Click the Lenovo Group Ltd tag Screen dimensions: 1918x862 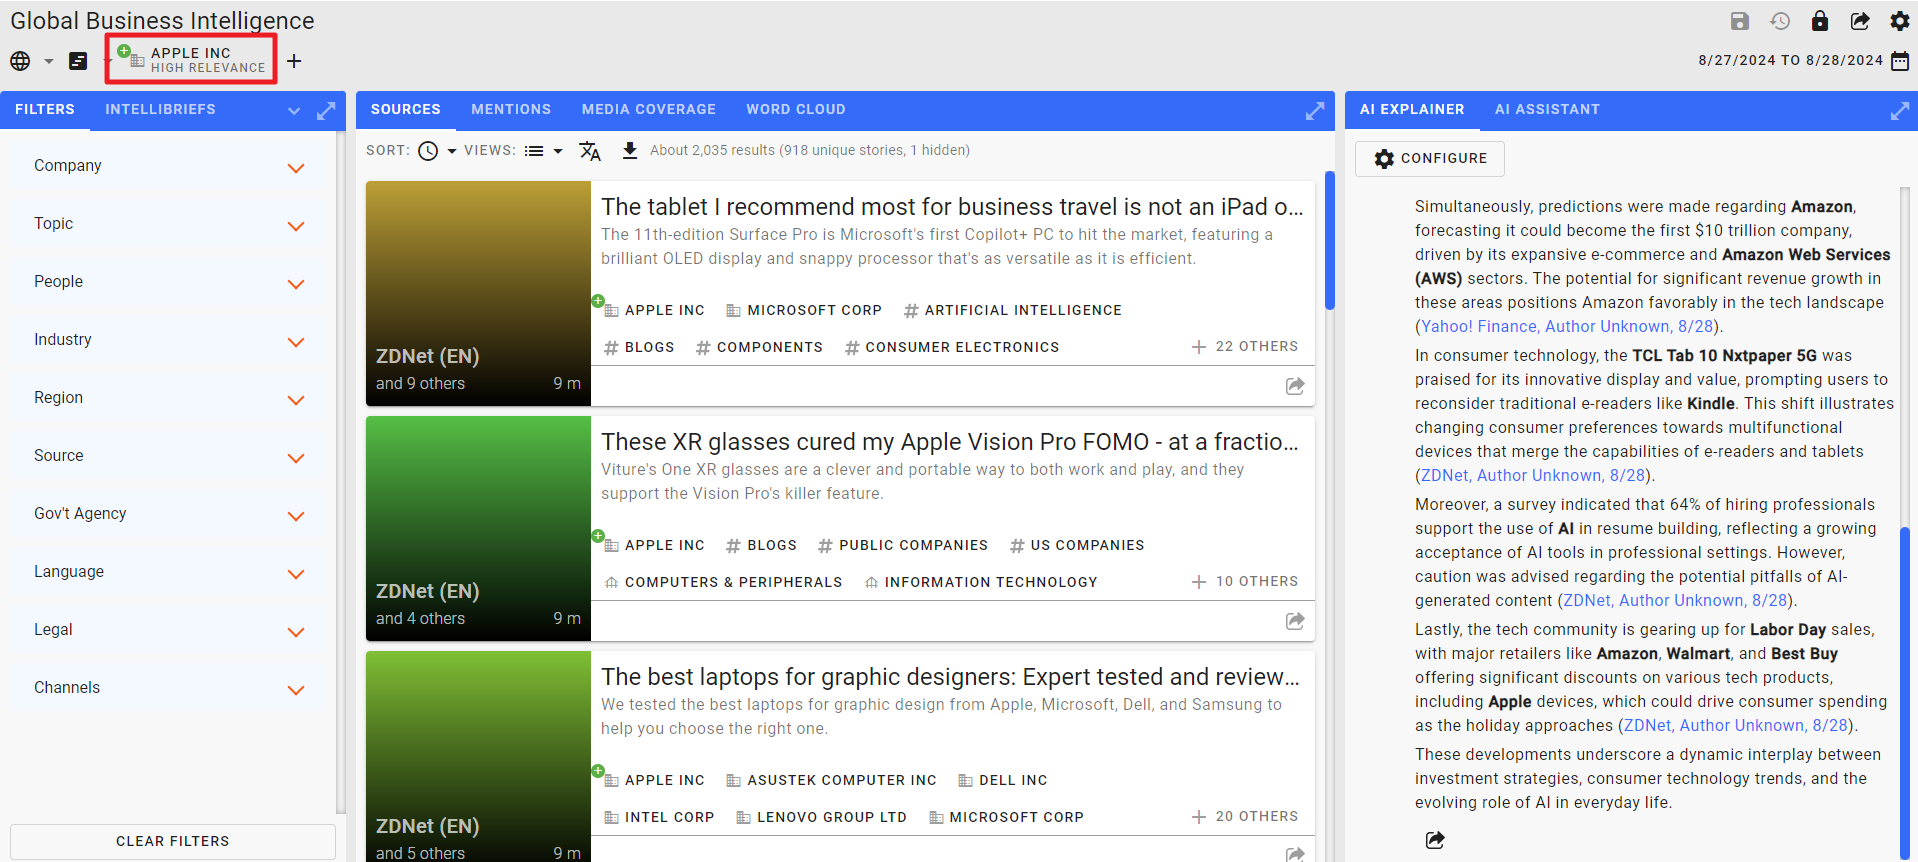821,817
